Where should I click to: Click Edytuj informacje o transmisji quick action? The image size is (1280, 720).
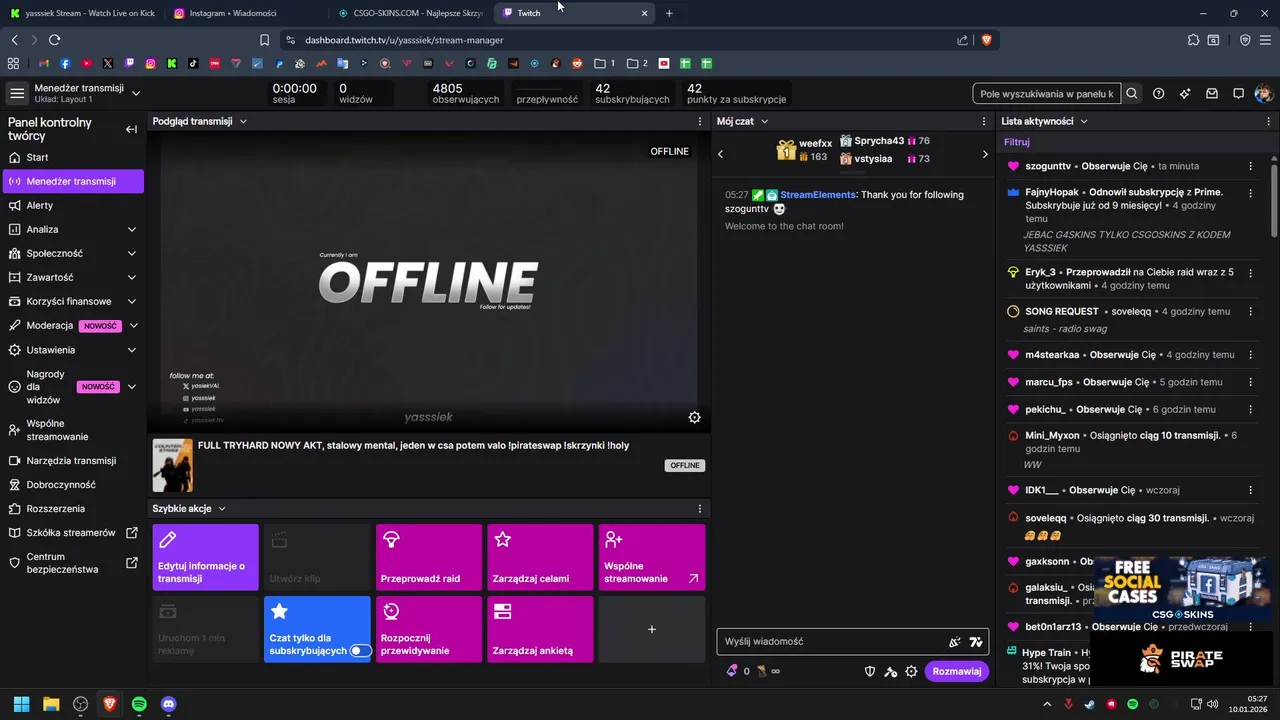click(x=205, y=557)
